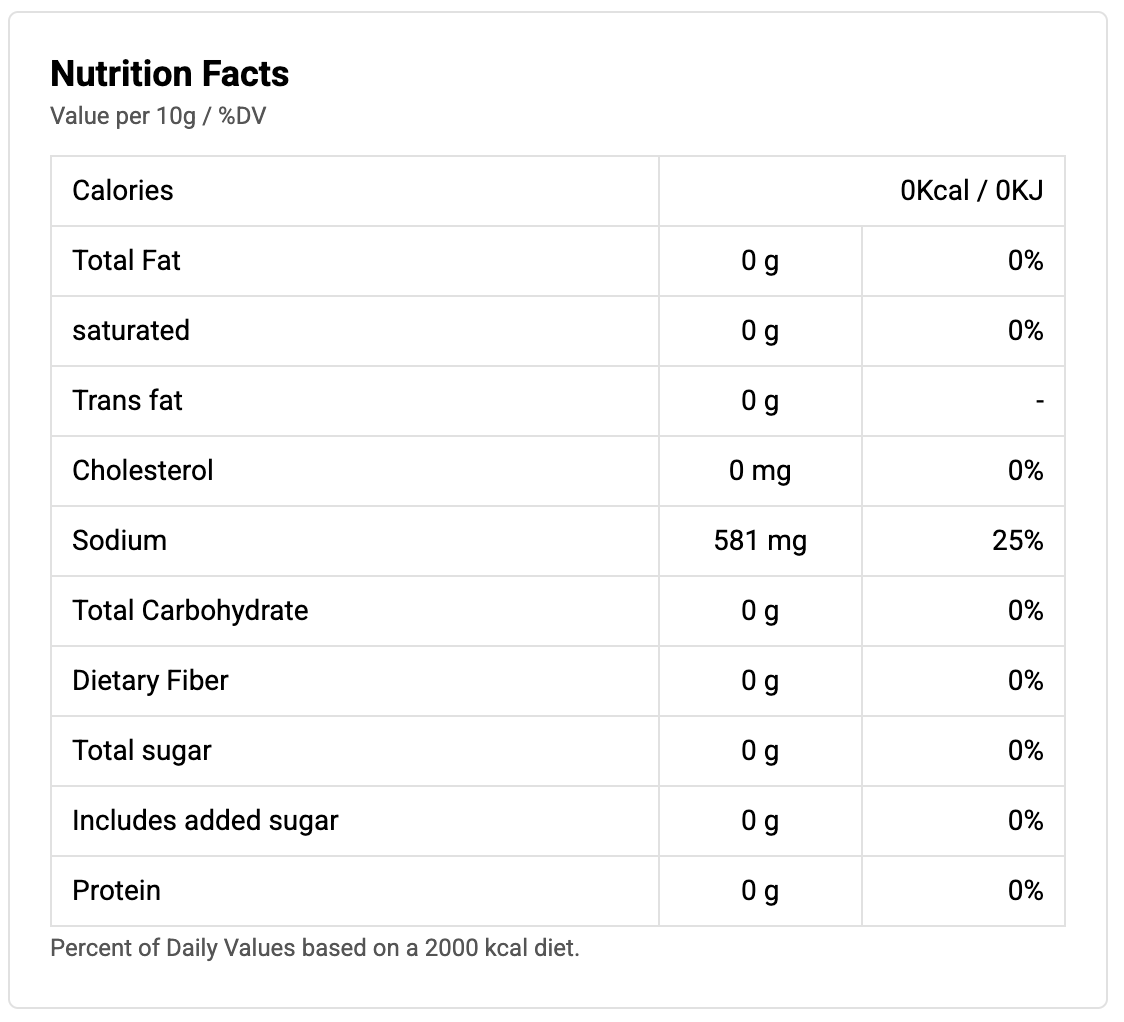Image resolution: width=1124 pixels, height=1022 pixels.
Task: Click the 'Value per 10g / %DV' subtitle
Action: pos(158,116)
